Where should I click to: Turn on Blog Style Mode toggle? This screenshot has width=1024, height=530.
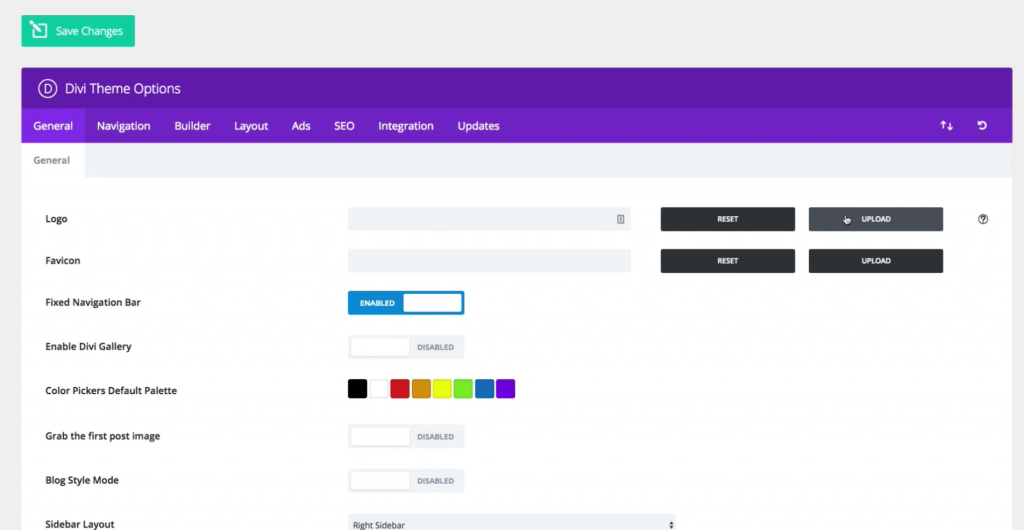point(406,480)
